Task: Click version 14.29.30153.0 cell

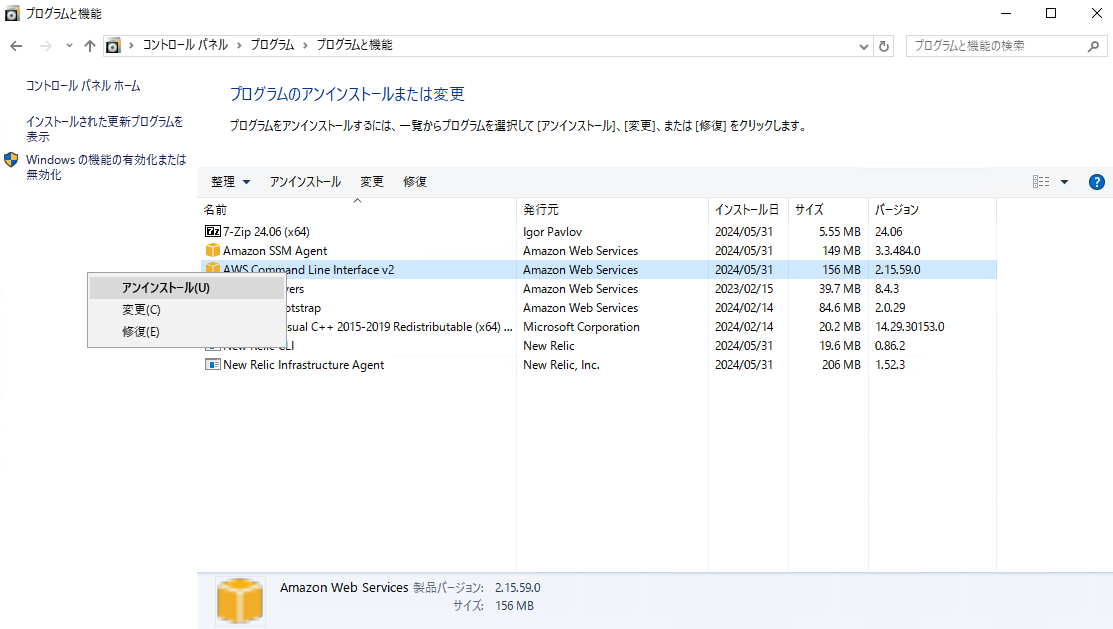Action: [x=909, y=327]
